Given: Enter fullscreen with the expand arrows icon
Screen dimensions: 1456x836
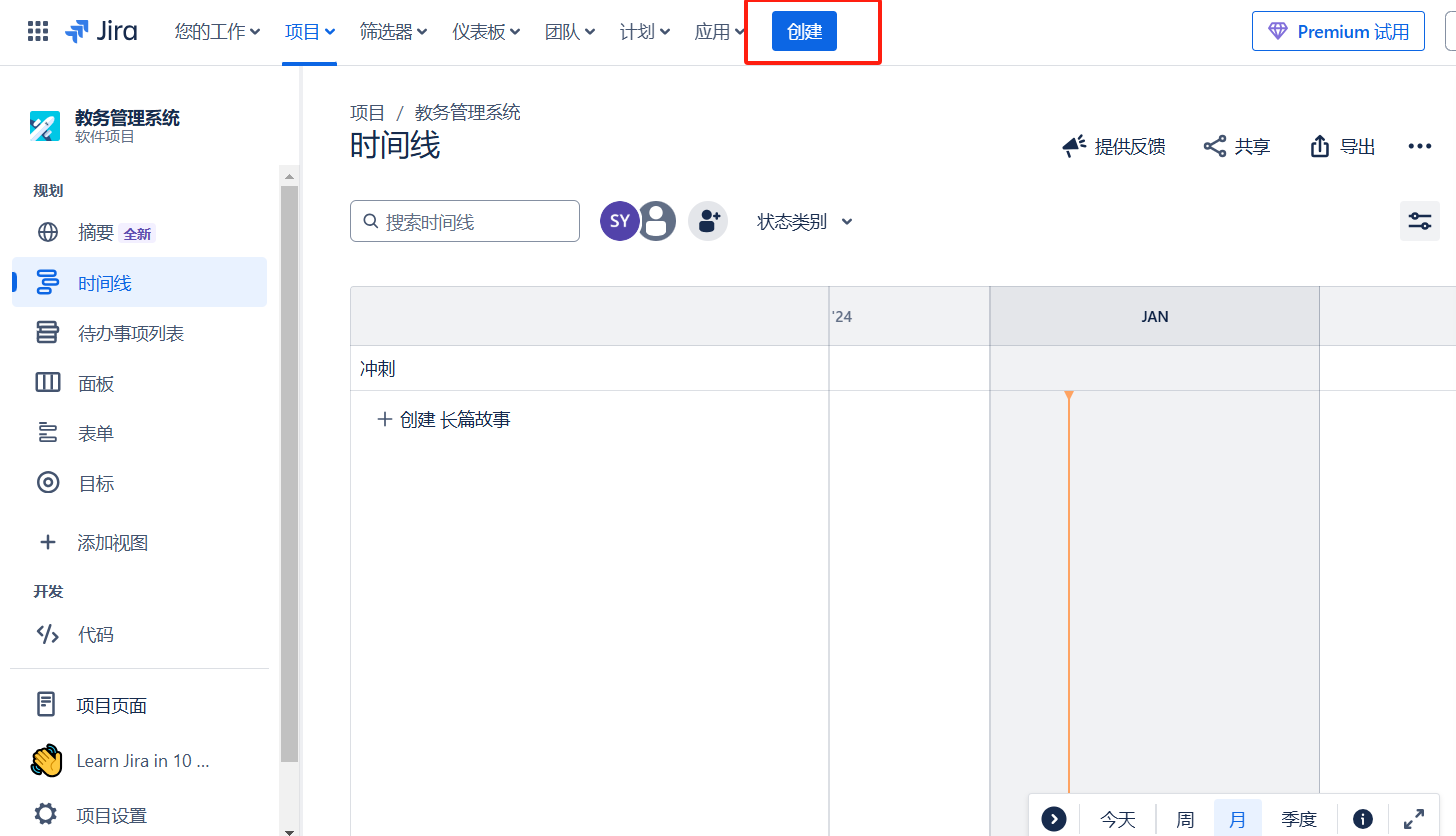Looking at the screenshot, I should tap(1414, 819).
